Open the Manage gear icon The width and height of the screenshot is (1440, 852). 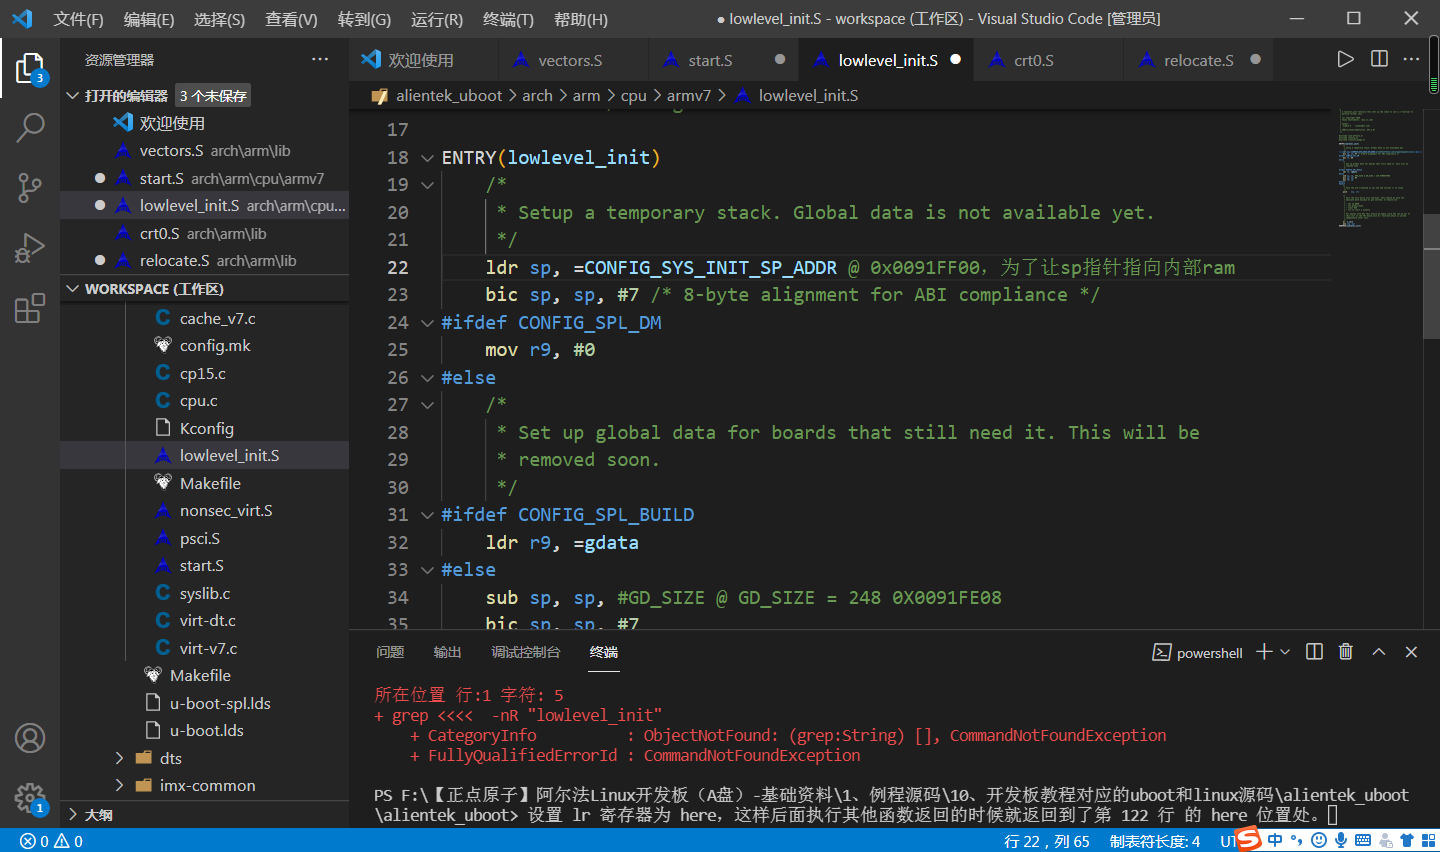[30, 798]
